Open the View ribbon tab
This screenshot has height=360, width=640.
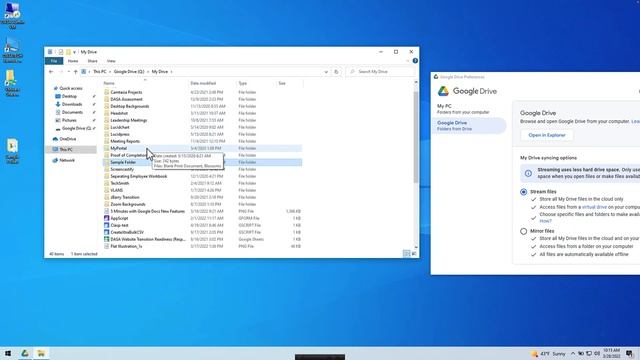[x=111, y=61]
